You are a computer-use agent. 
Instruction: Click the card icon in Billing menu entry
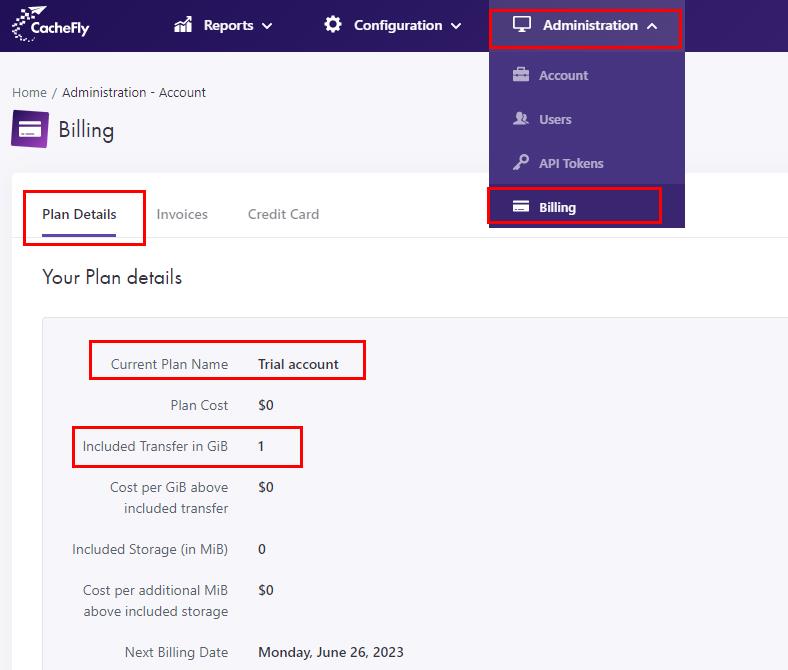(520, 207)
